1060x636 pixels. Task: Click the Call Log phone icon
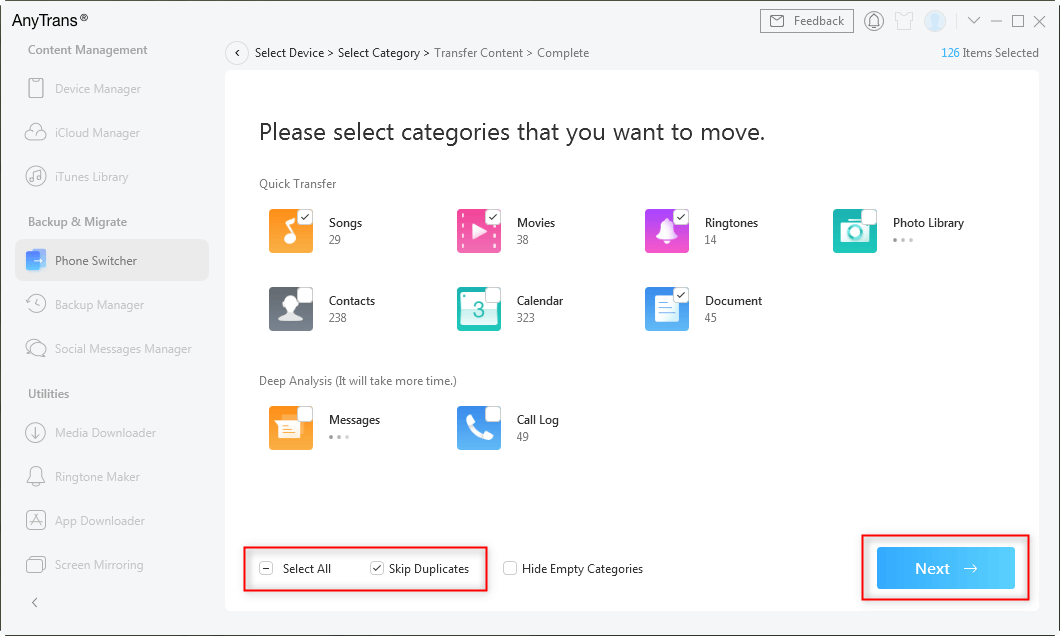pyautogui.click(x=479, y=428)
